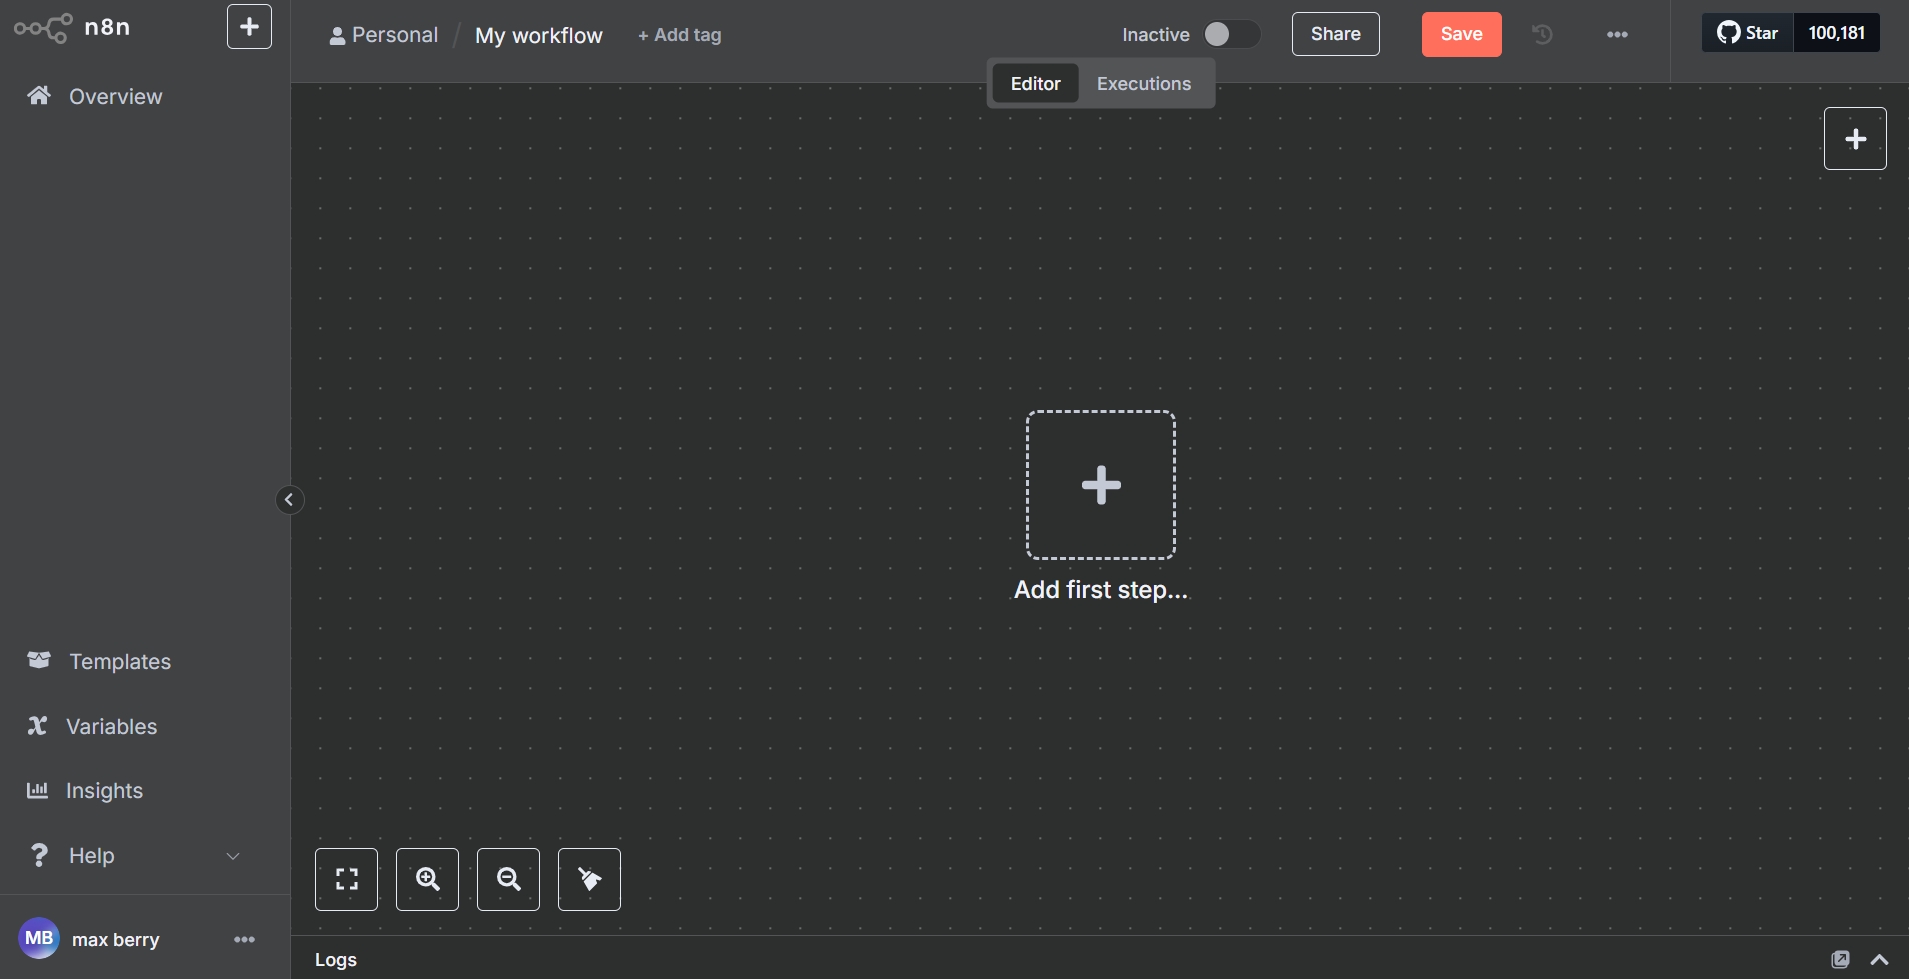Pop out the Logs panel
The height and width of the screenshot is (979, 1909).
pos(1840,959)
